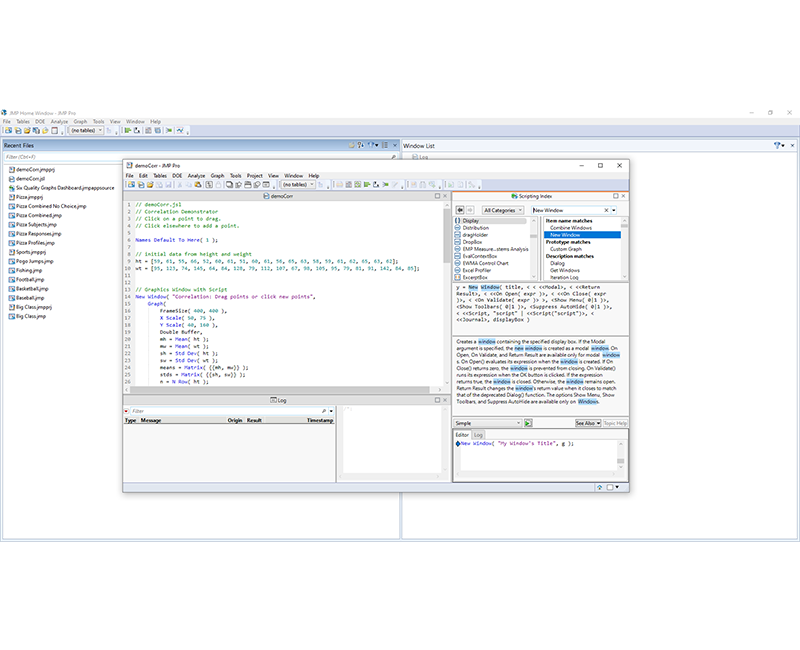
Task: Click the filter icon in the Window List panel
Action: pos(777,145)
